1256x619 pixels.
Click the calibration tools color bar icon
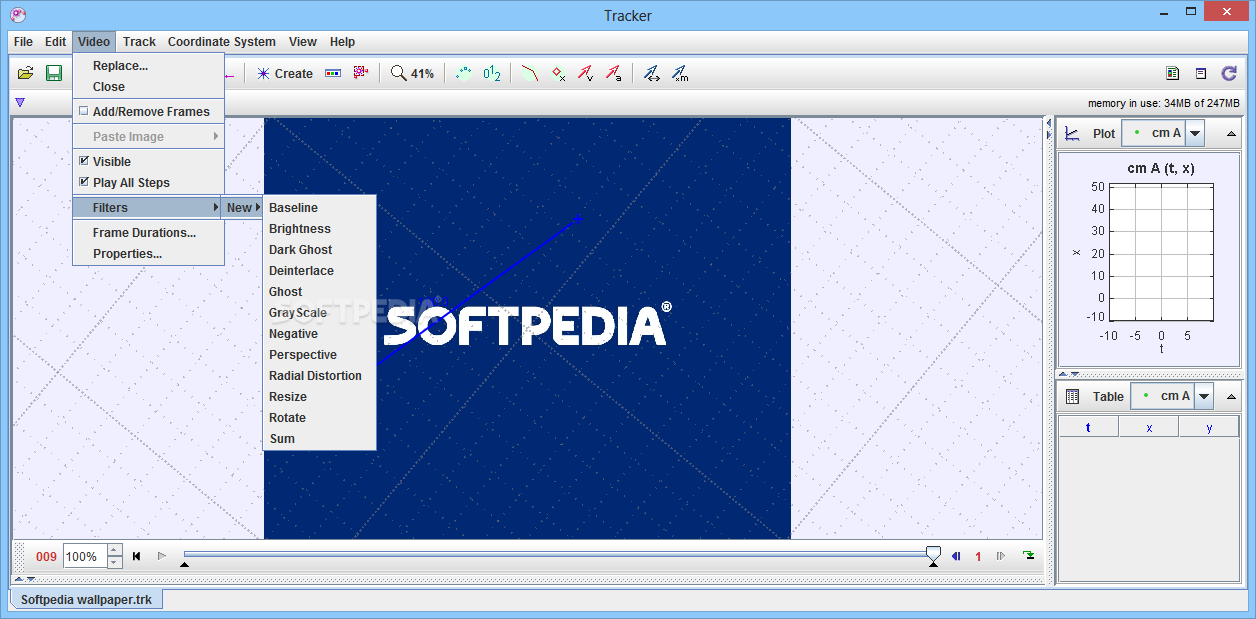tap(333, 73)
